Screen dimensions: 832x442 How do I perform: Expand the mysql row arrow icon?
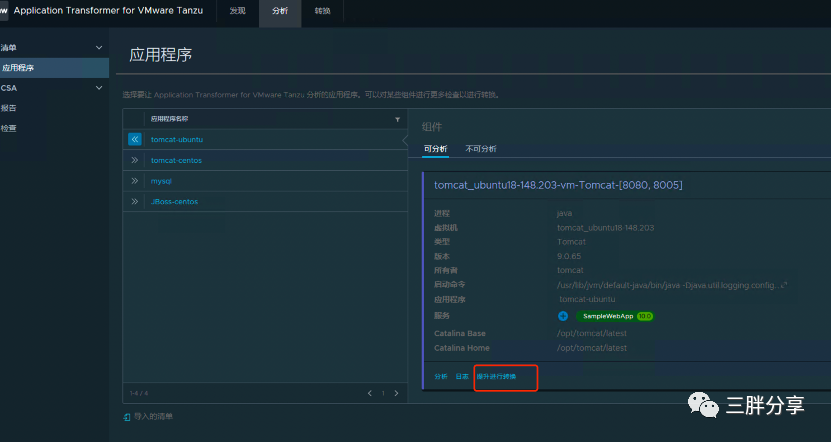pyautogui.click(x=135, y=181)
